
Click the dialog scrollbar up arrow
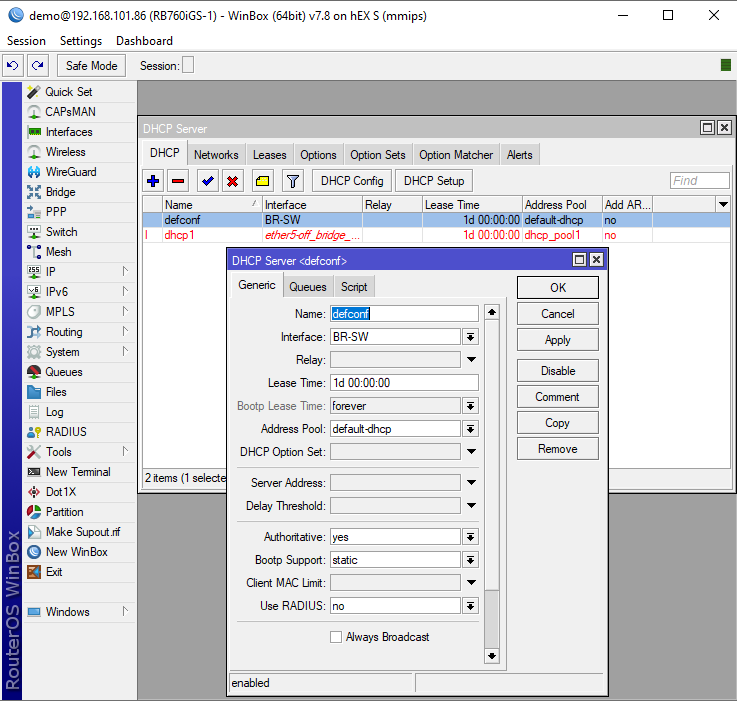tap(492, 312)
